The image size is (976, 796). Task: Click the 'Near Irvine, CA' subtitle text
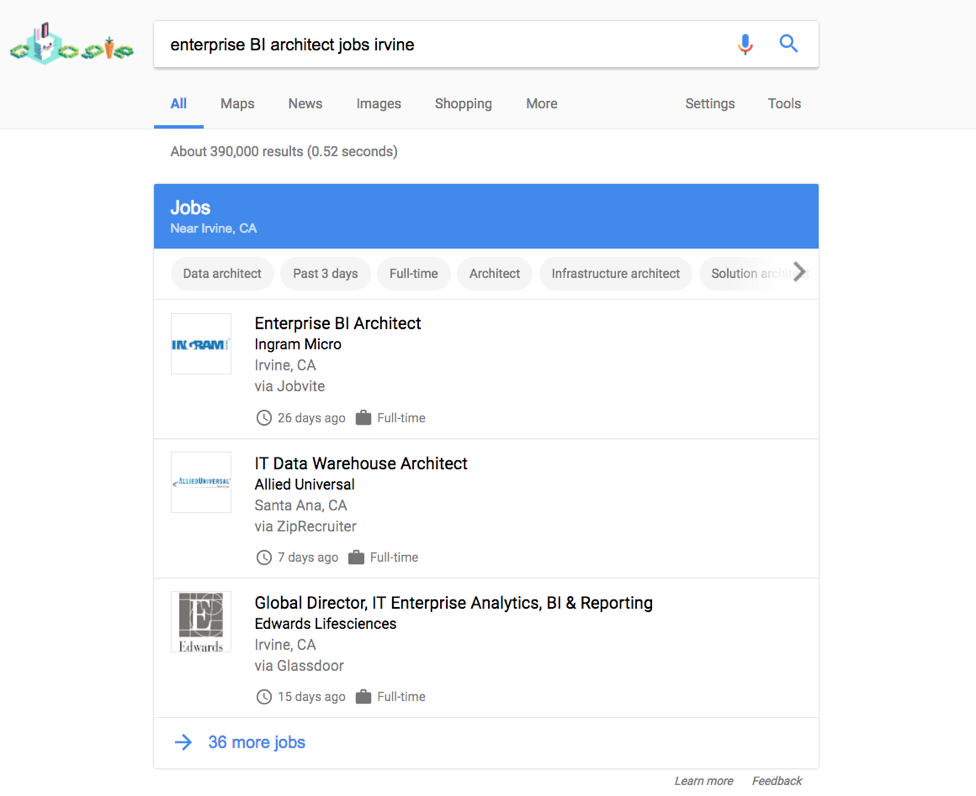coord(214,228)
